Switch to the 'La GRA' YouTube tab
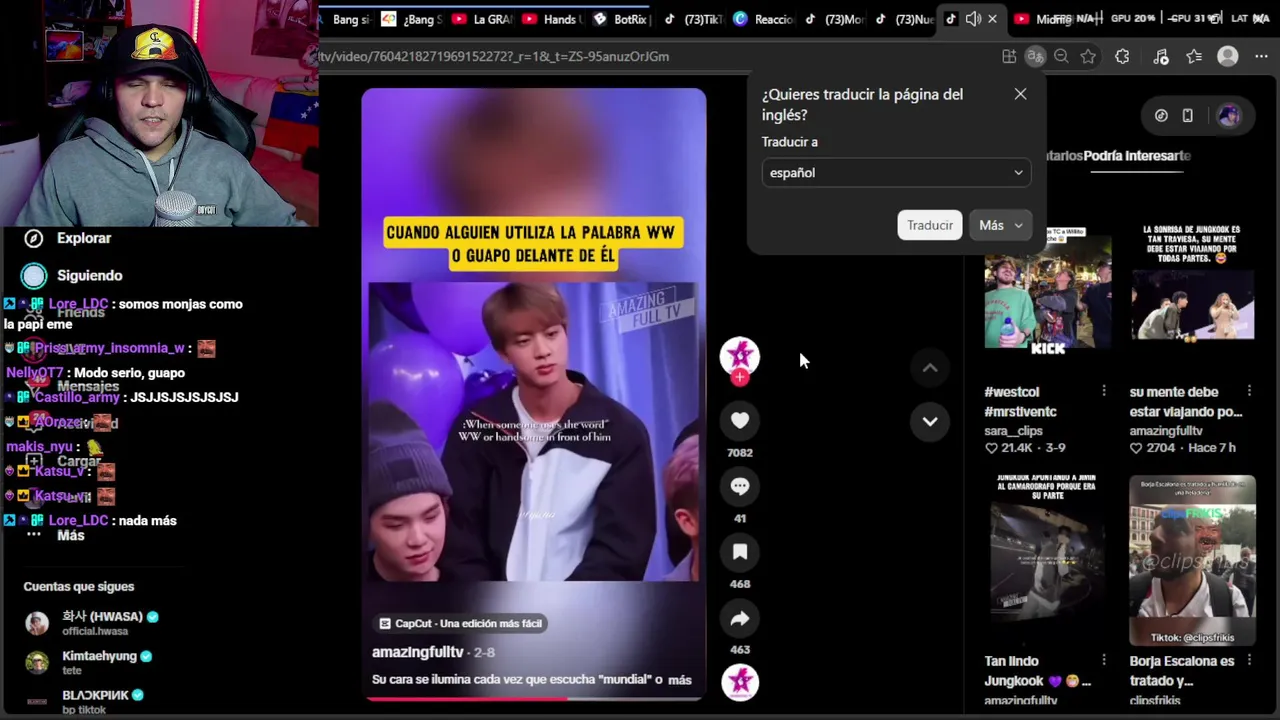Image resolution: width=1280 pixels, height=720 pixels. [482, 19]
